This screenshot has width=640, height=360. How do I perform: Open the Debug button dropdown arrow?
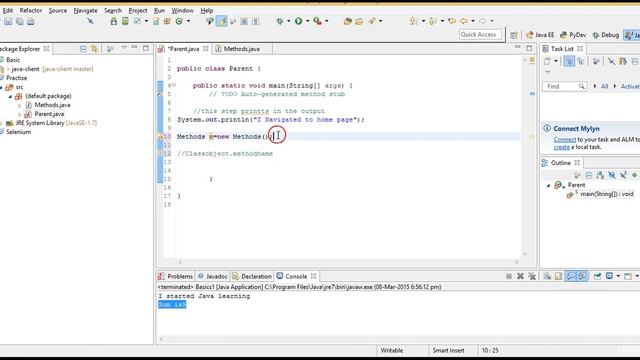click(288, 21)
